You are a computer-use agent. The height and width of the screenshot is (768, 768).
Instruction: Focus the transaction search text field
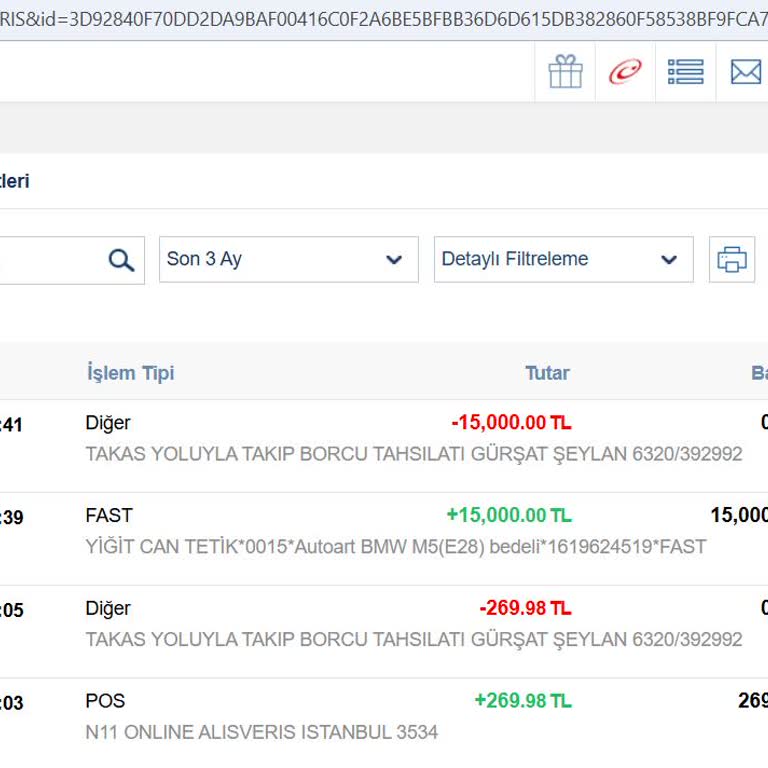coord(50,260)
